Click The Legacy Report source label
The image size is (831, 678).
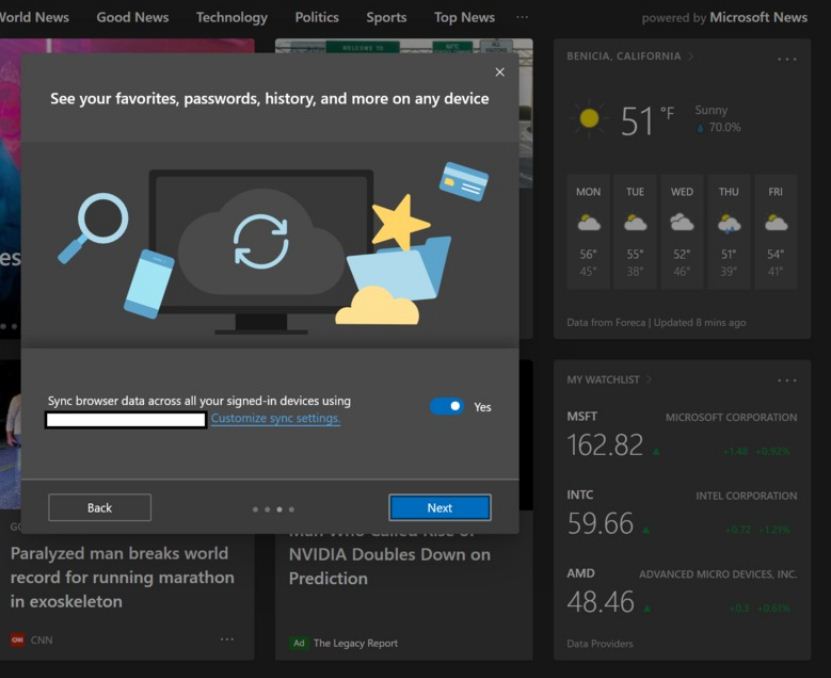[355, 643]
